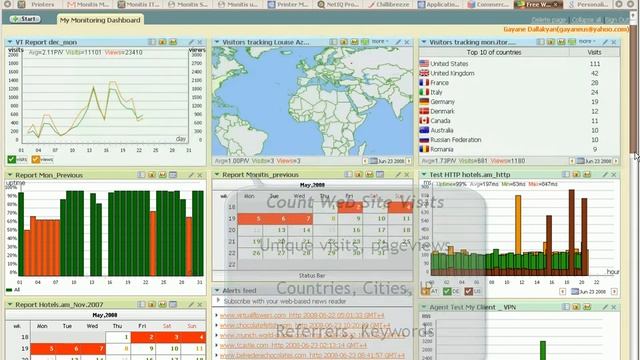Close the Report Monitis_previous panel

pyautogui.click(x=407, y=175)
